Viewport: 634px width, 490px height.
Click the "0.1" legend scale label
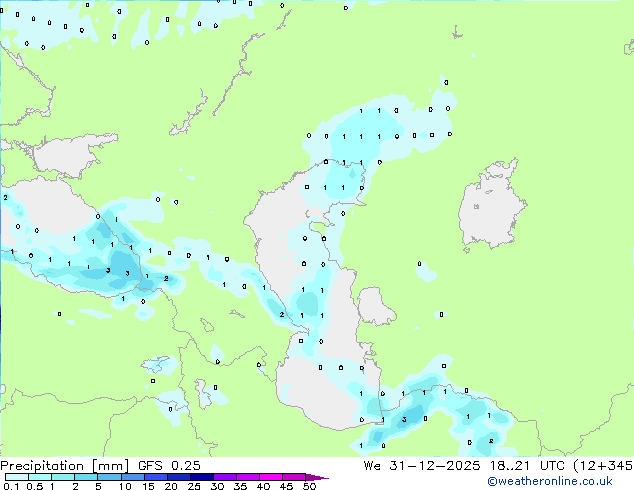(12, 486)
